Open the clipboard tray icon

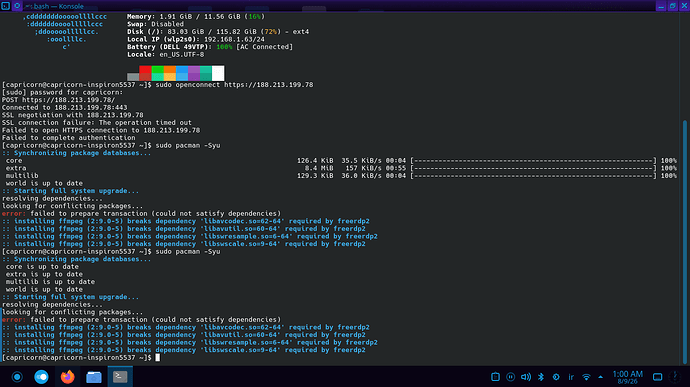[x=495, y=377]
